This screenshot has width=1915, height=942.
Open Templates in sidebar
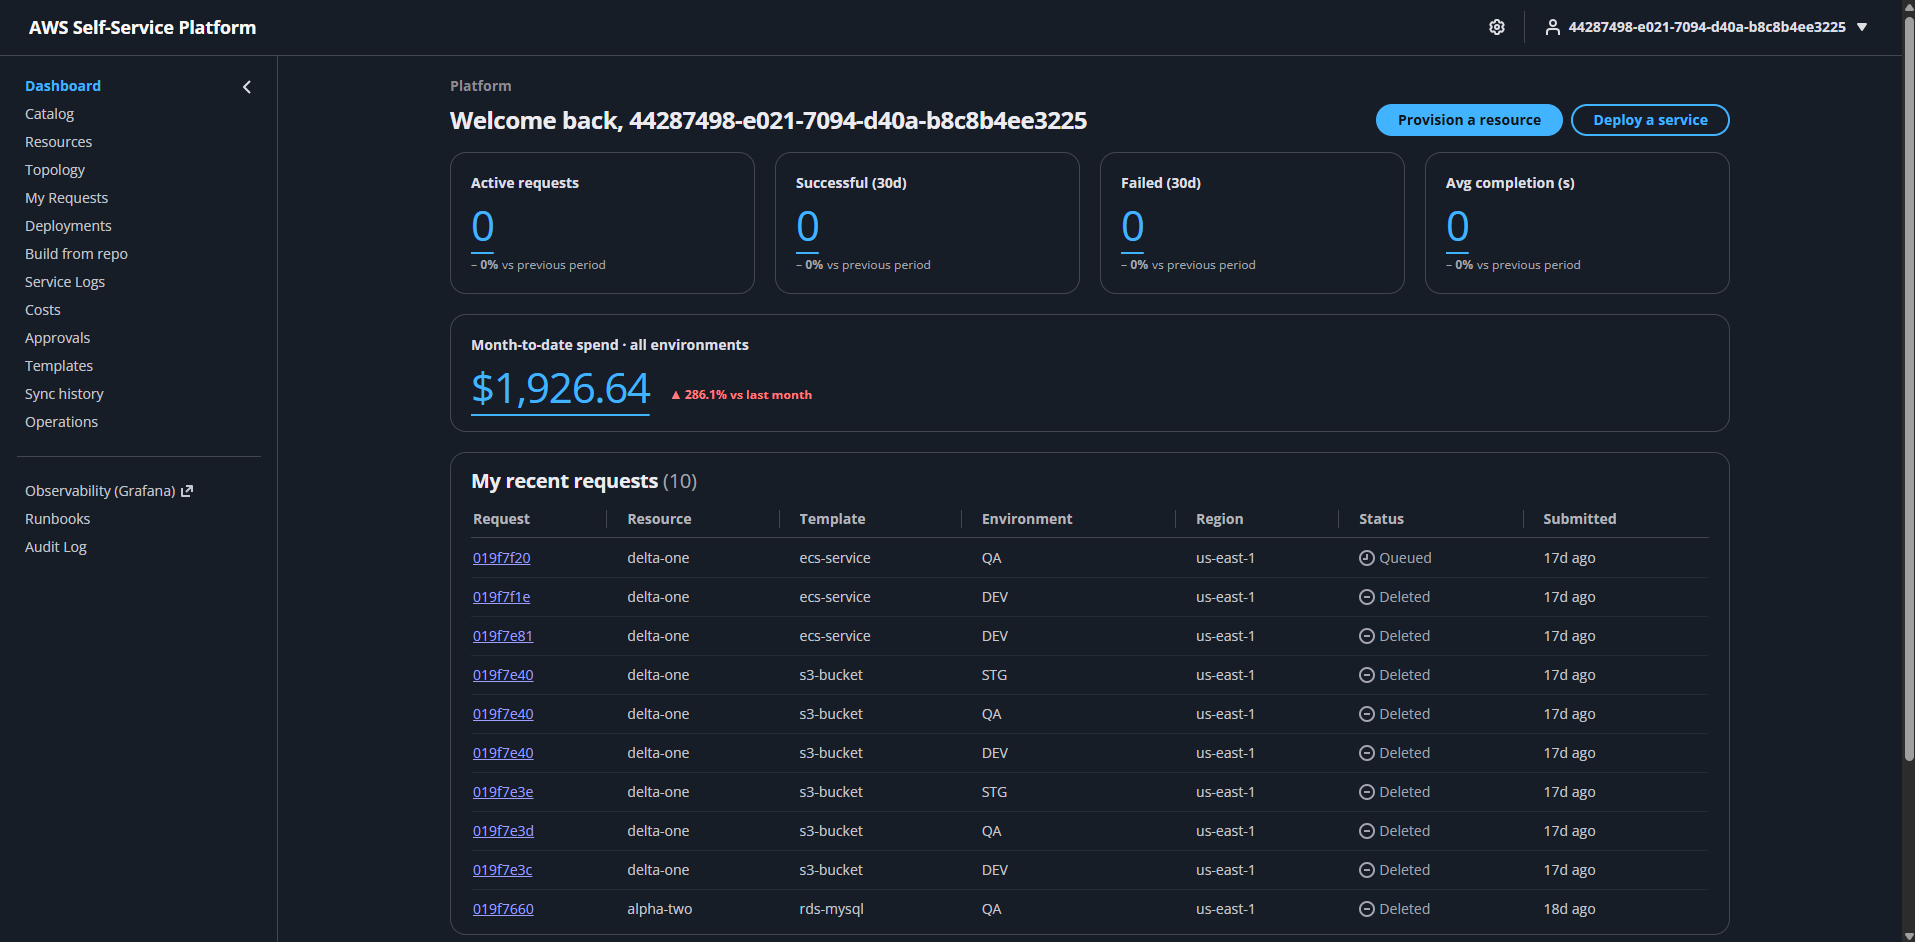point(59,366)
